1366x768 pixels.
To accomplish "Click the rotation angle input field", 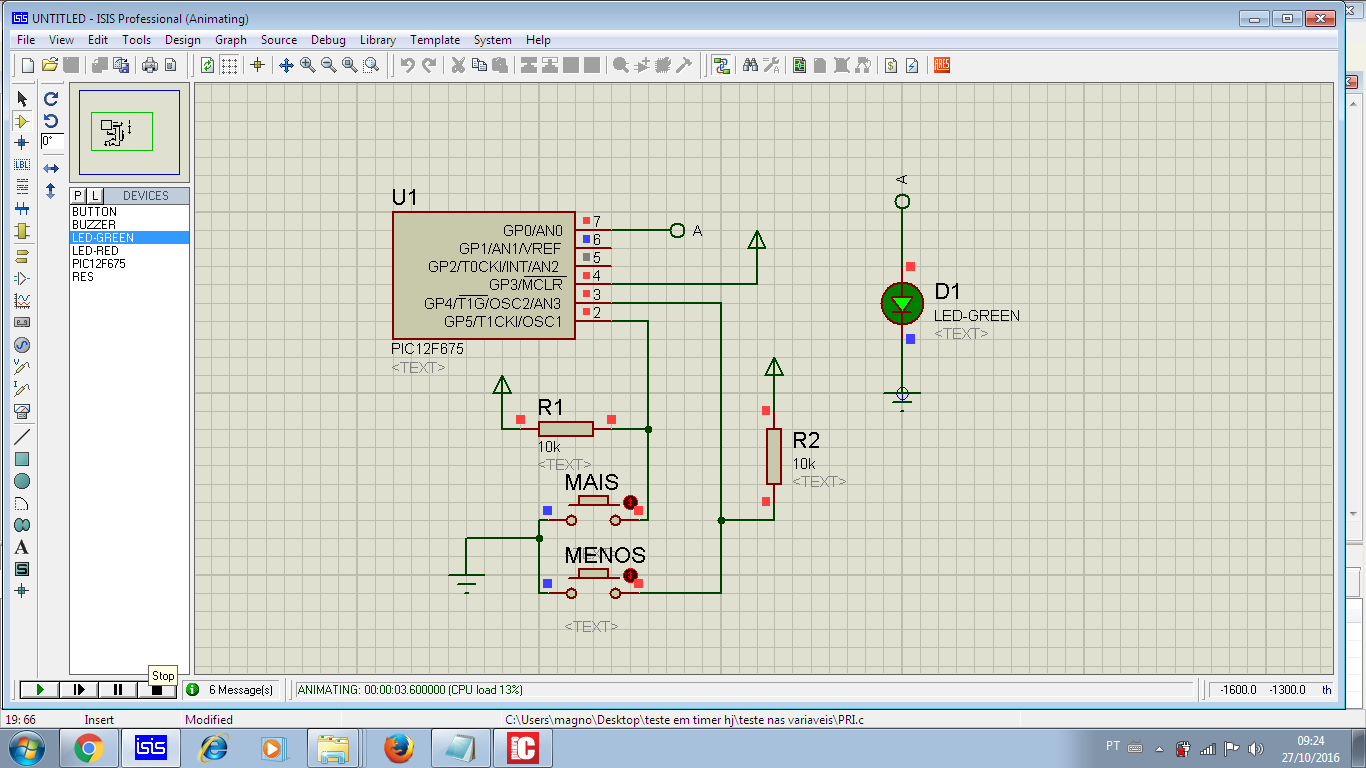I will (x=52, y=142).
